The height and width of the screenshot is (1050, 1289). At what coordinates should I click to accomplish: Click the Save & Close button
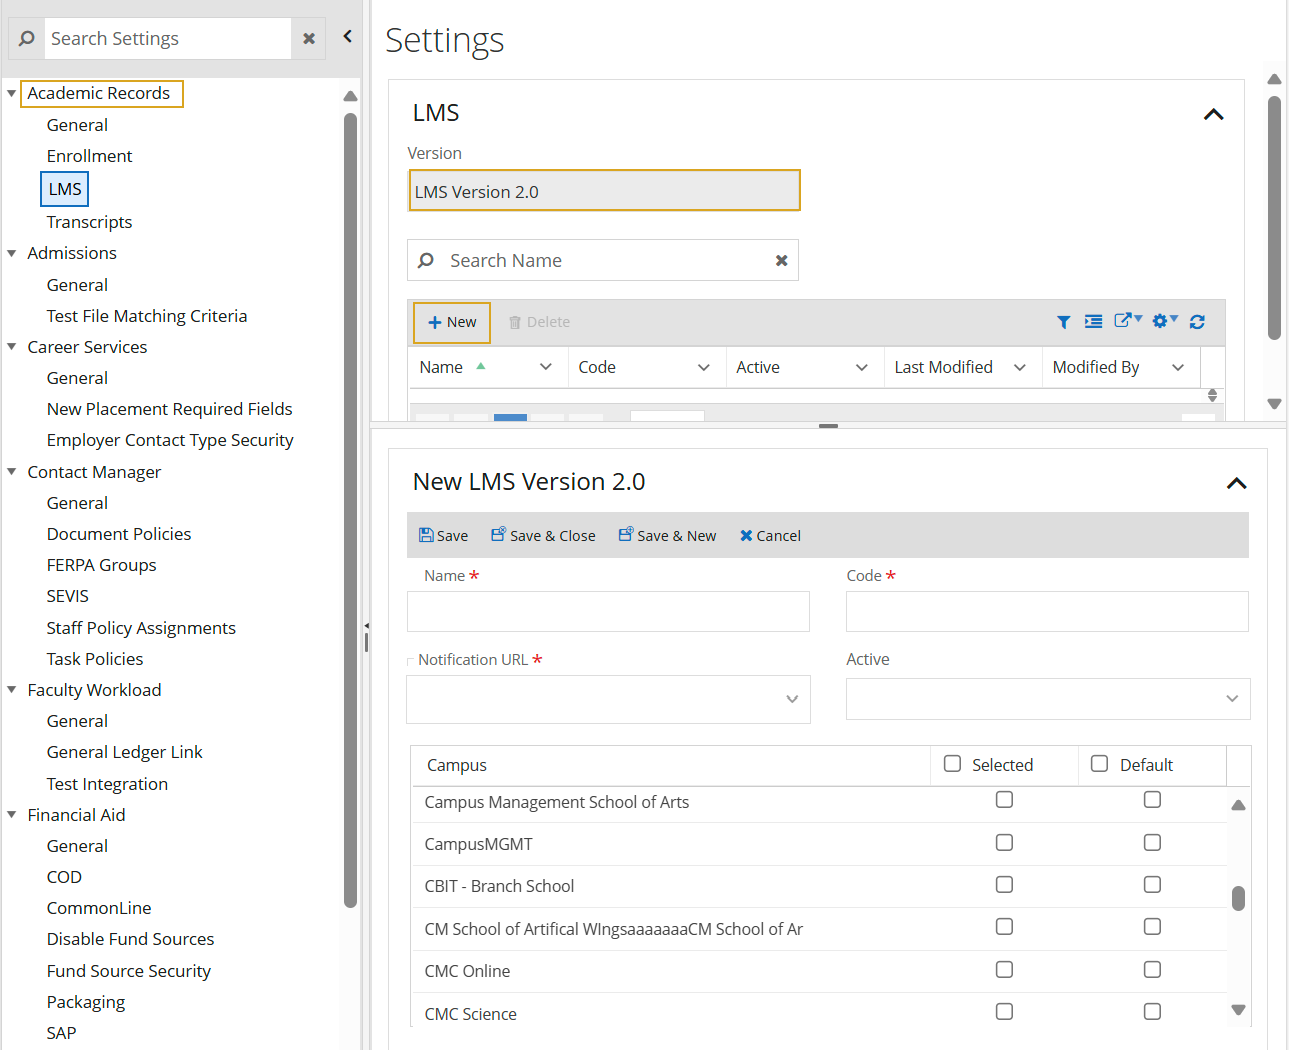coord(543,536)
